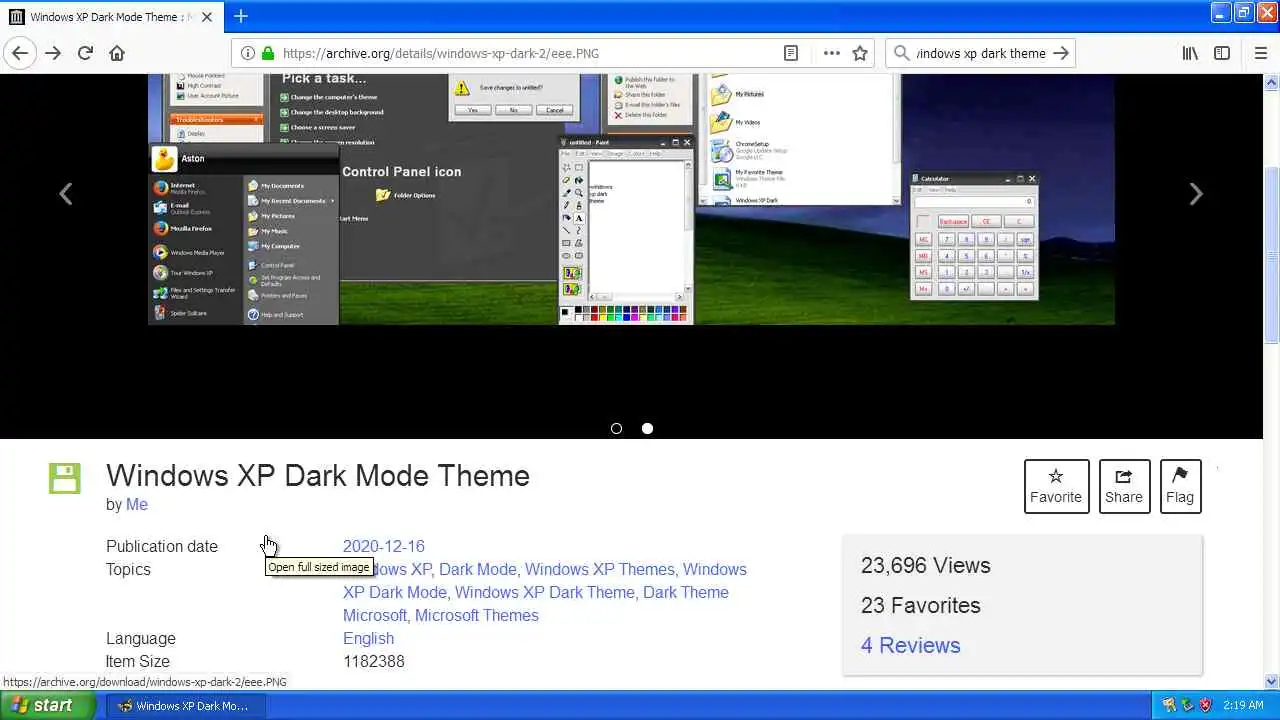
Task: Favorite this item with star button
Action: 1056,486
